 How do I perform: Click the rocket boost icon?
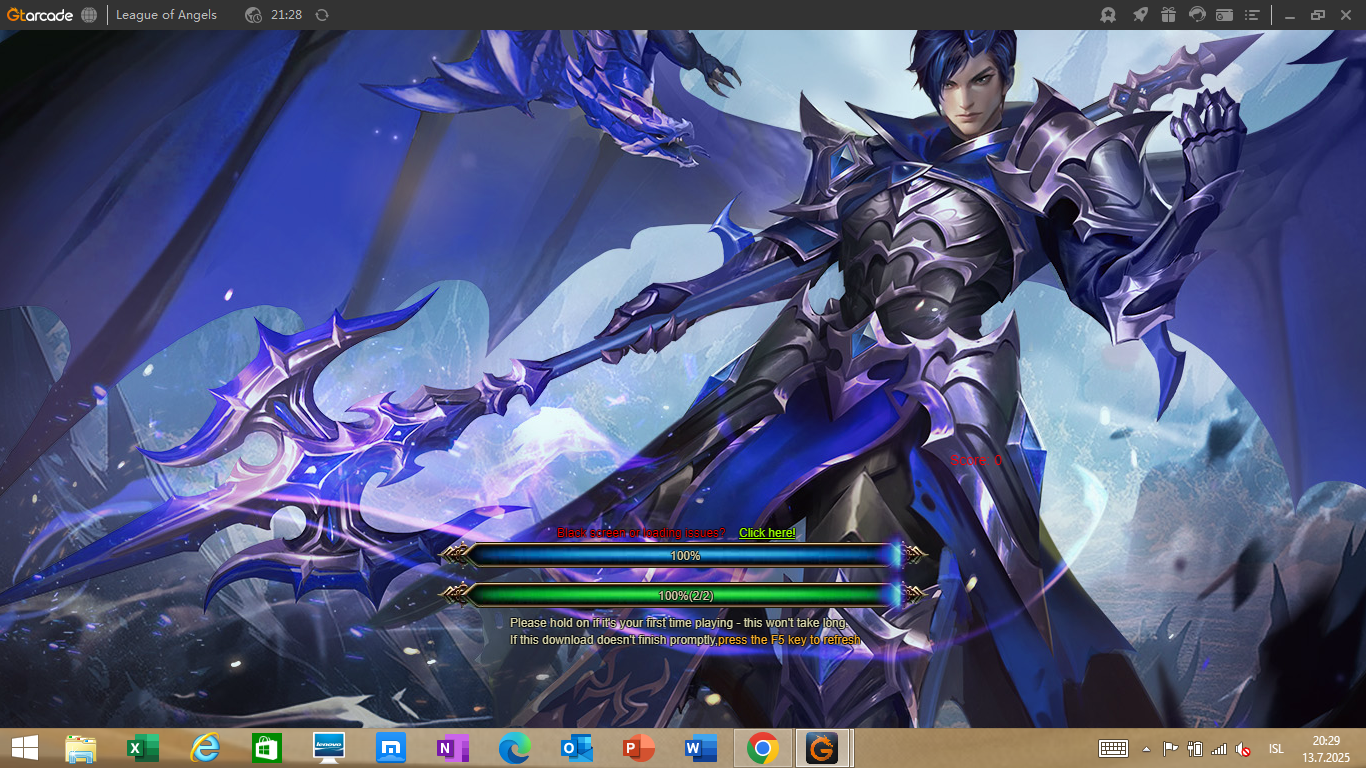click(1139, 15)
